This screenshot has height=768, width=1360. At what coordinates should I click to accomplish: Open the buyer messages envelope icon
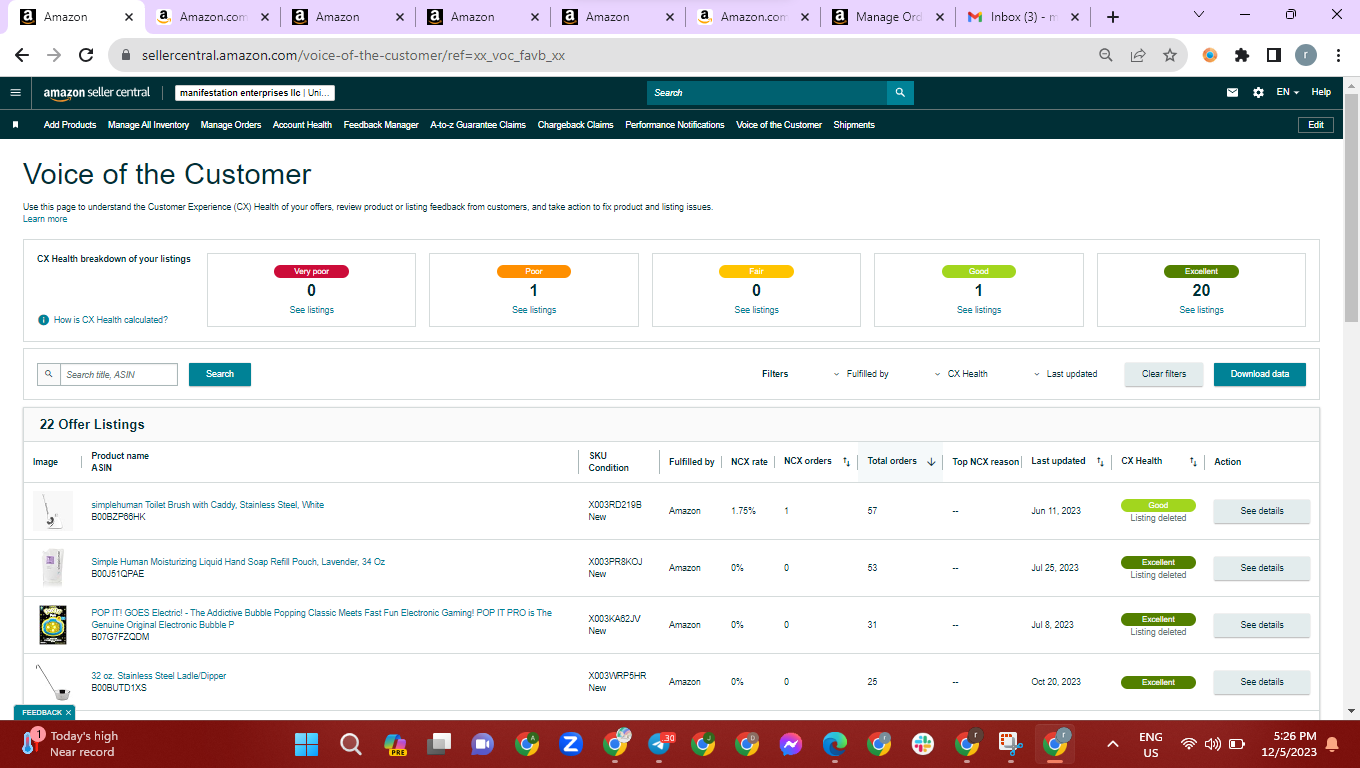pos(1233,92)
